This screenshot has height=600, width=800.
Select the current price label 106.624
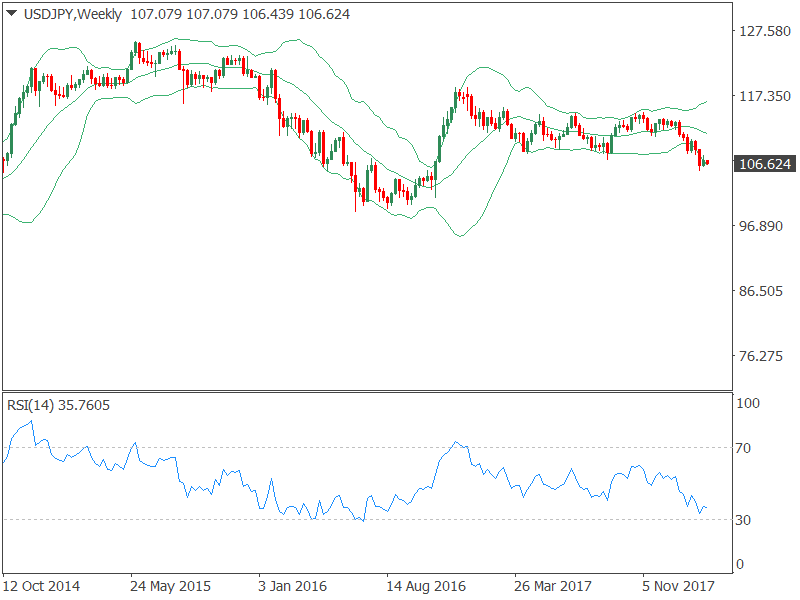pyautogui.click(x=764, y=164)
